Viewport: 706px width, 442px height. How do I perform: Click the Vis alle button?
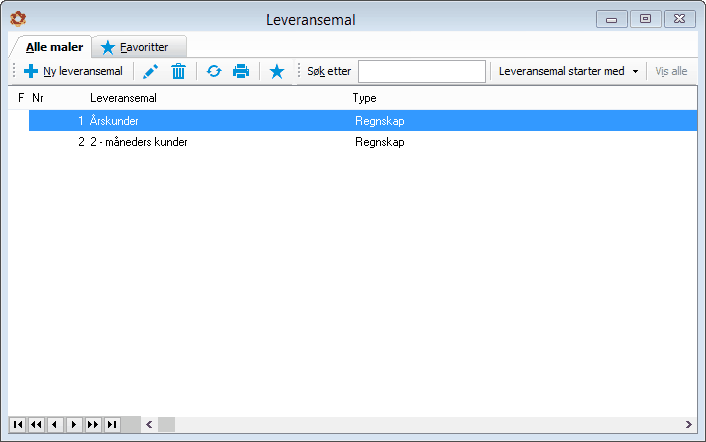click(x=671, y=71)
